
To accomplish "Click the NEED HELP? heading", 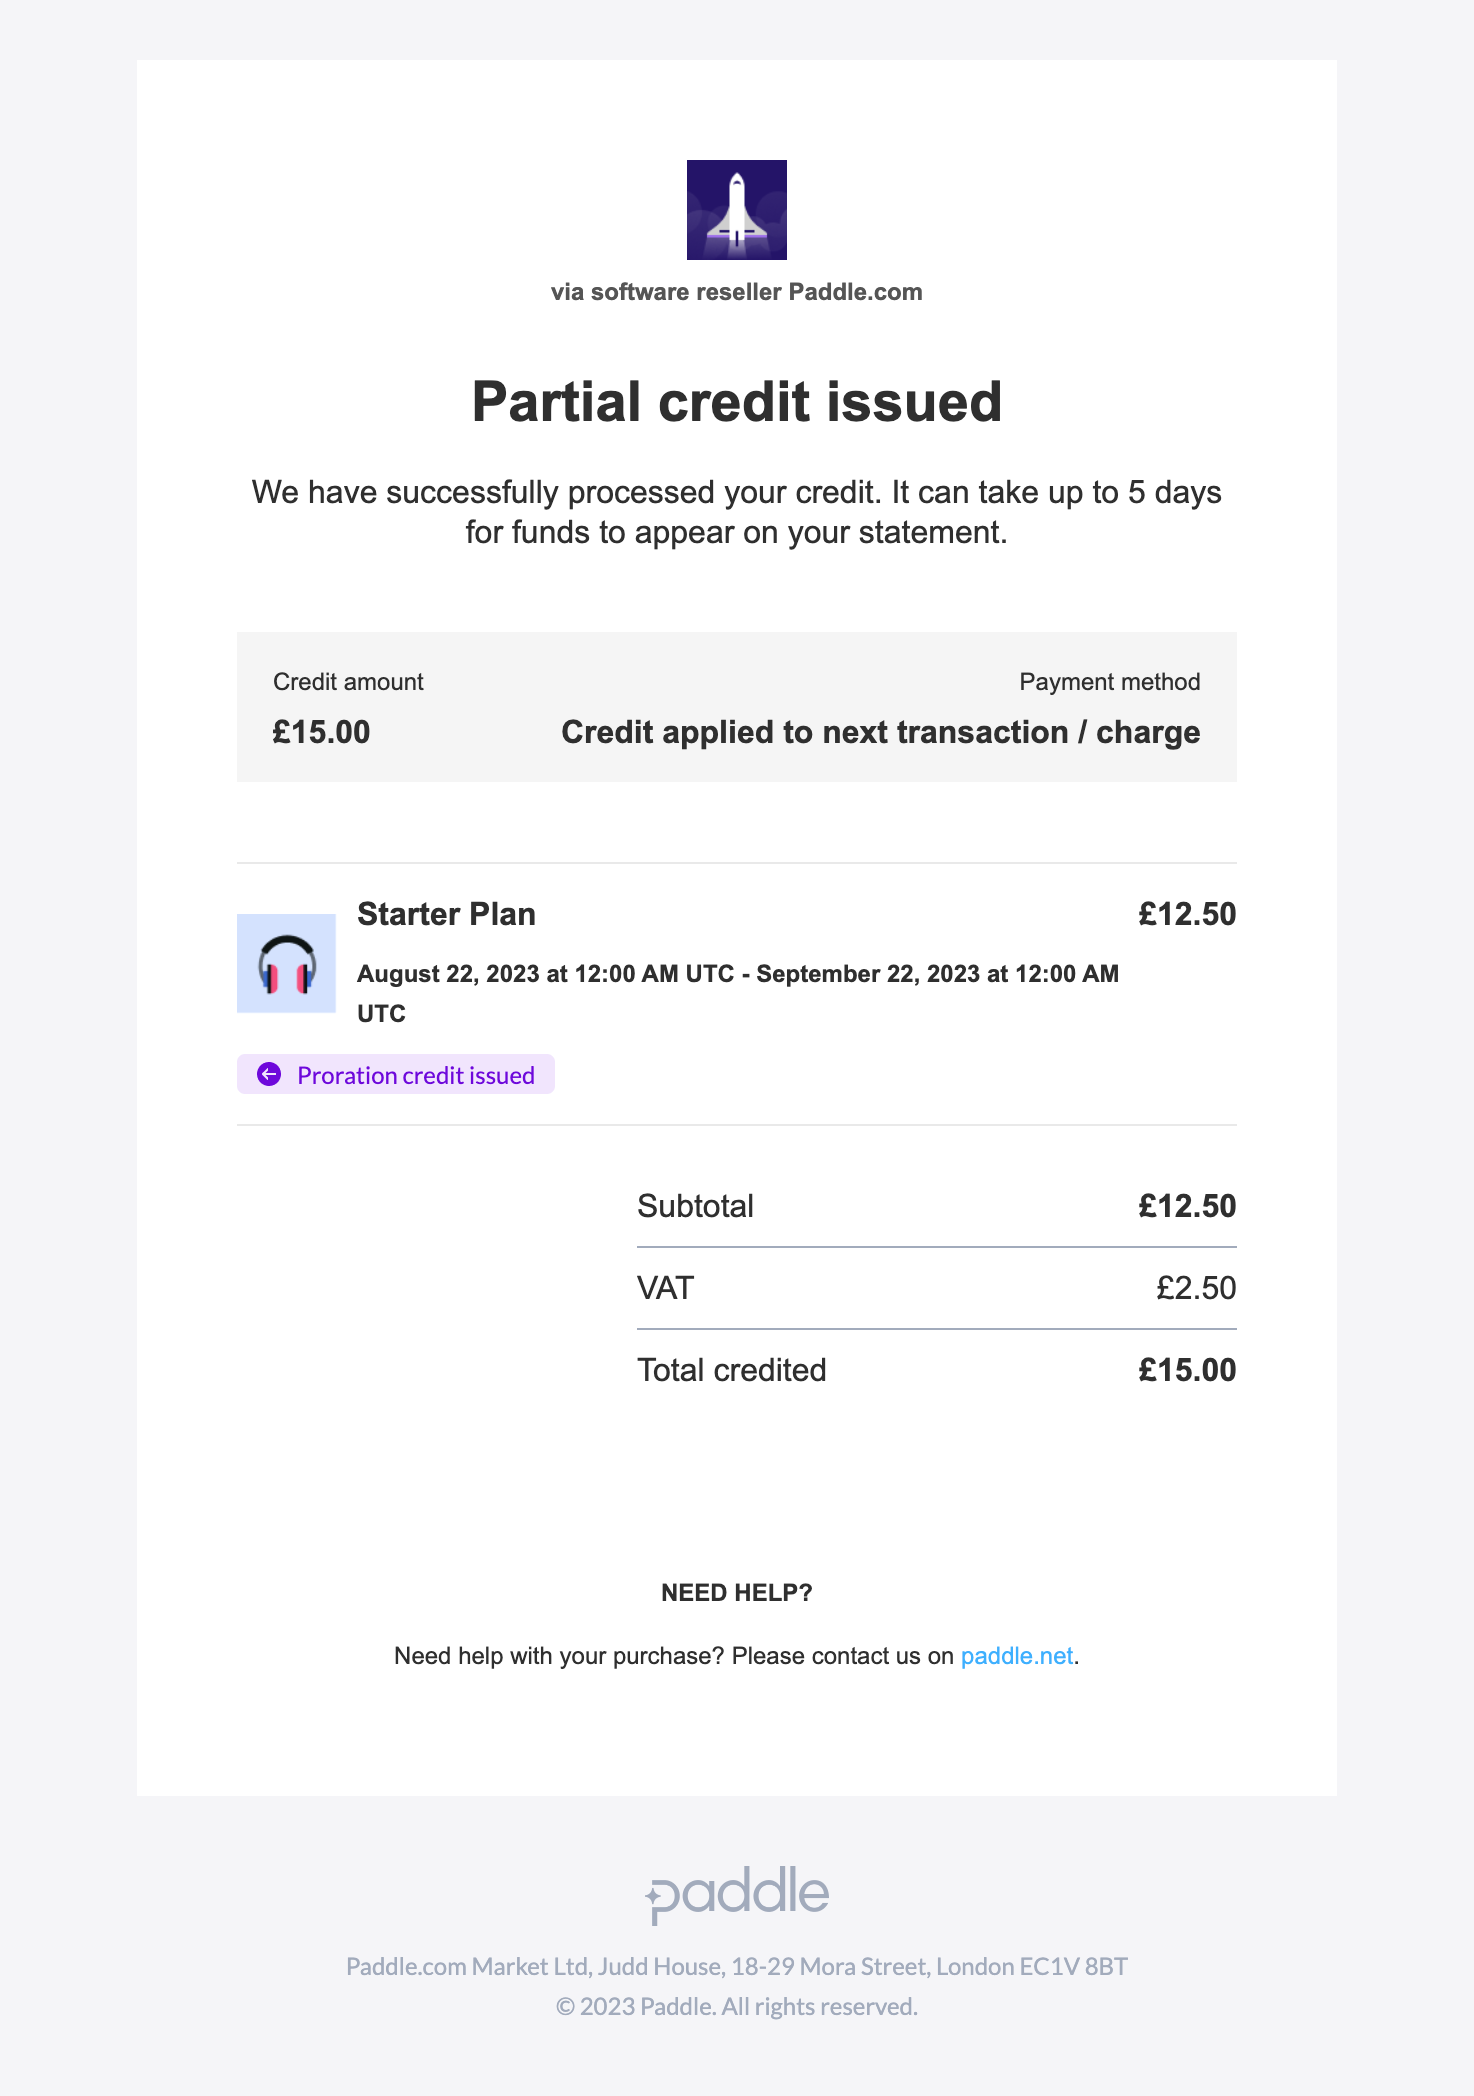I will click(737, 1593).
